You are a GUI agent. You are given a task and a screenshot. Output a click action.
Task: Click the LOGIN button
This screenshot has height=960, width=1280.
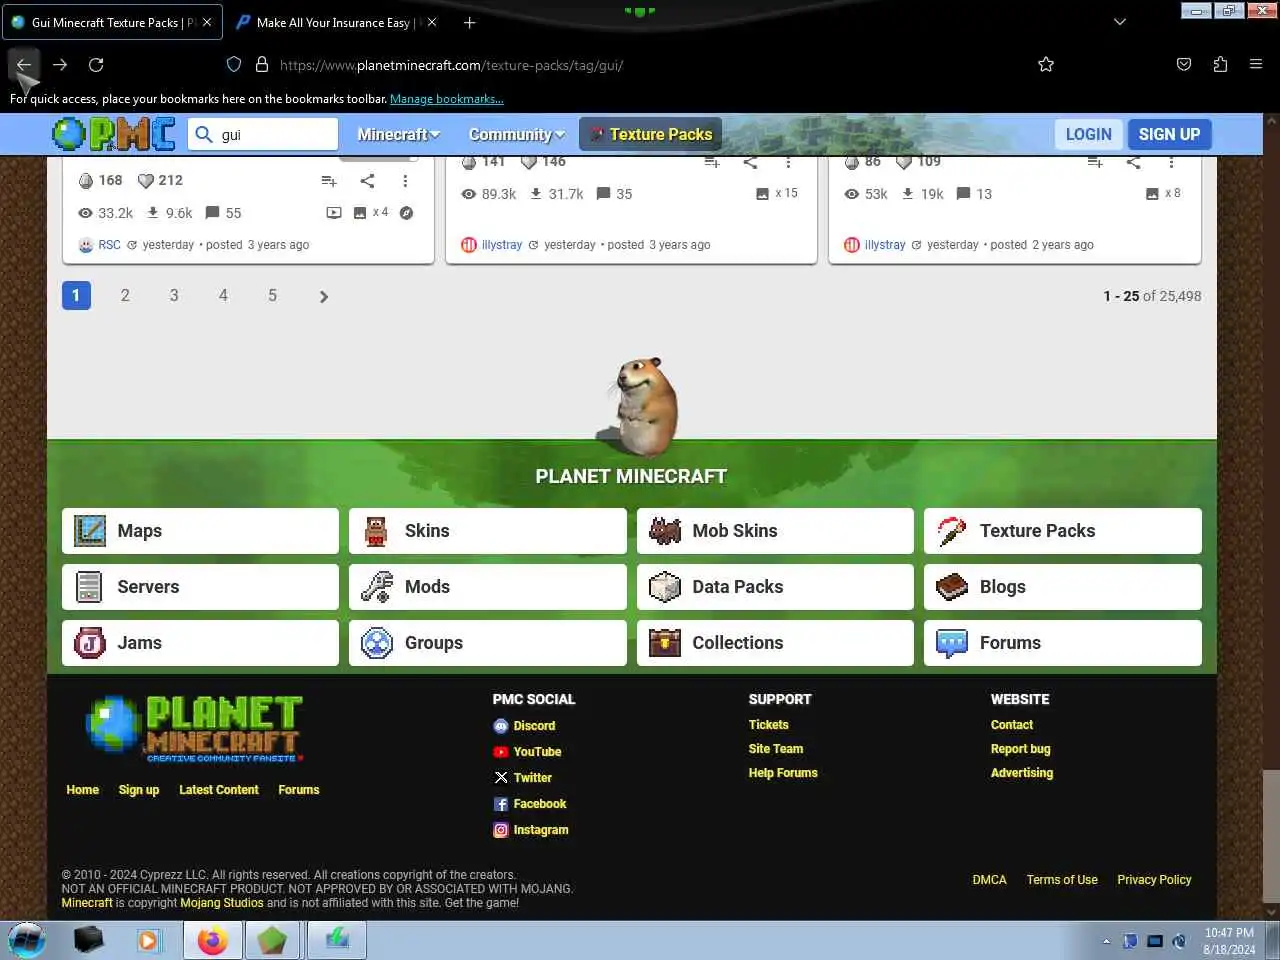click(x=1088, y=134)
